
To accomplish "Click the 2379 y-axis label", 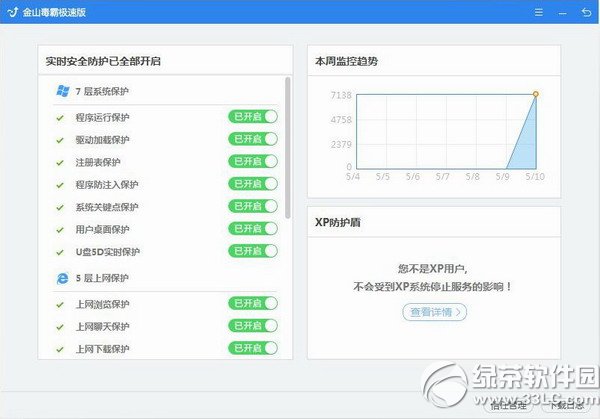I will coord(341,145).
